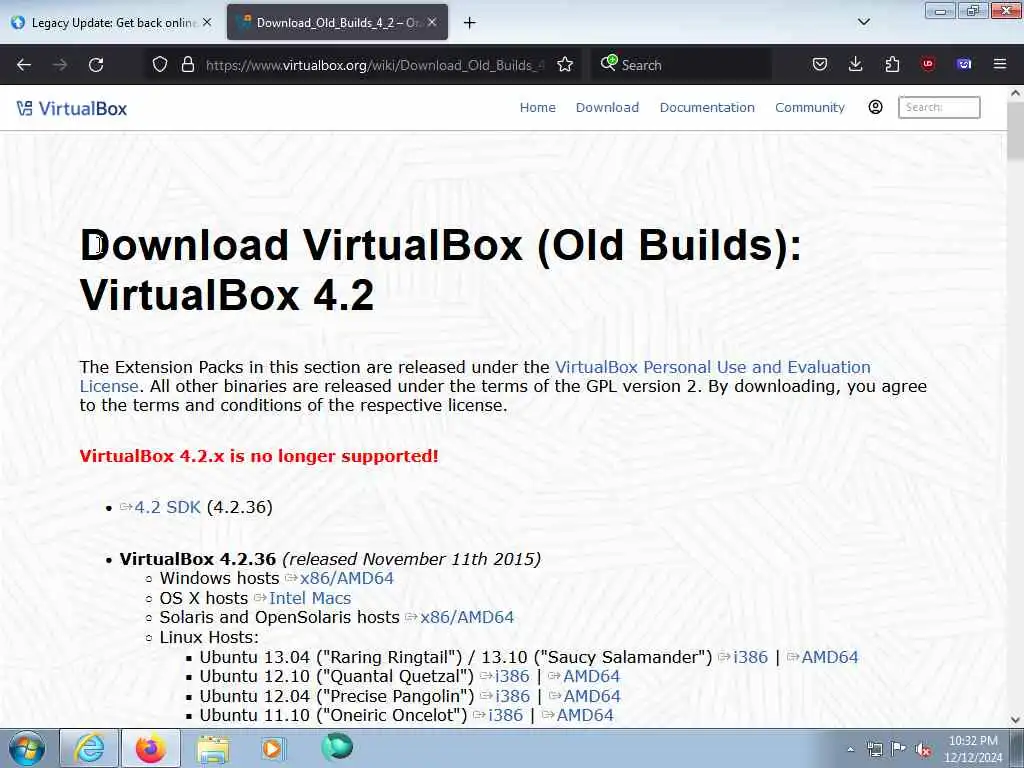Screen dimensions: 1024x768
Task: Click the search engine icon in search bar
Action: [608, 63]
